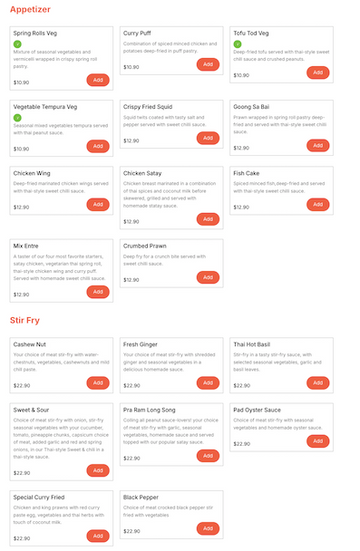Image resolution: width=360 pixels, height=551 pixels.
Task: Select the Chicken Wing item title
Action: 32,173
